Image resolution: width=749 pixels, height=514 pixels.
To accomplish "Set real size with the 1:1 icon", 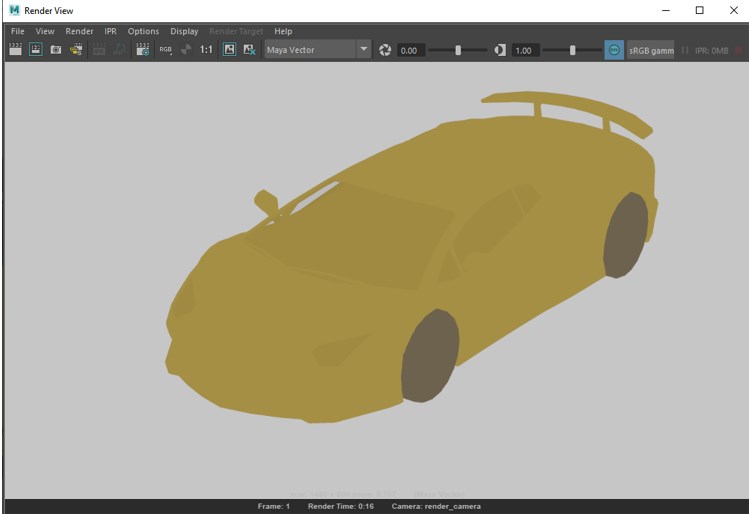I will (x=206, y=50).
